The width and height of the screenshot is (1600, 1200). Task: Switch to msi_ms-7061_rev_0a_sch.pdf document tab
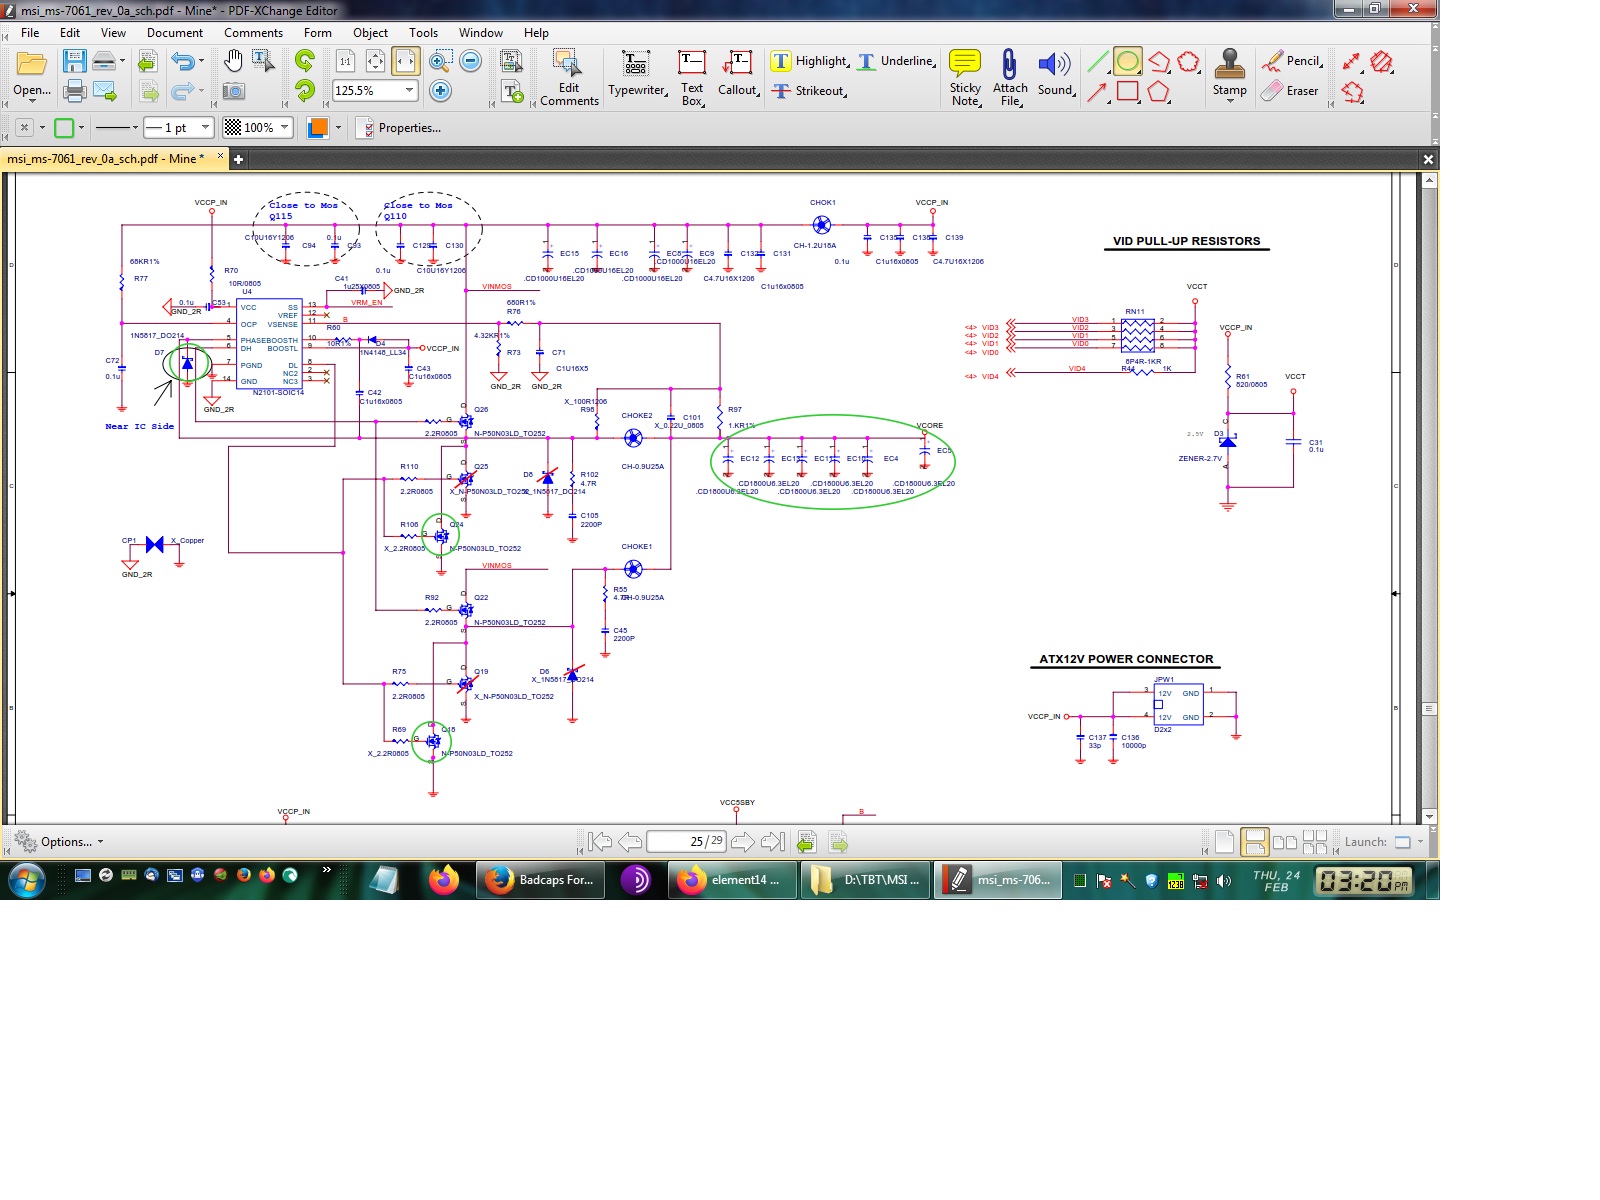coord(105,159)
